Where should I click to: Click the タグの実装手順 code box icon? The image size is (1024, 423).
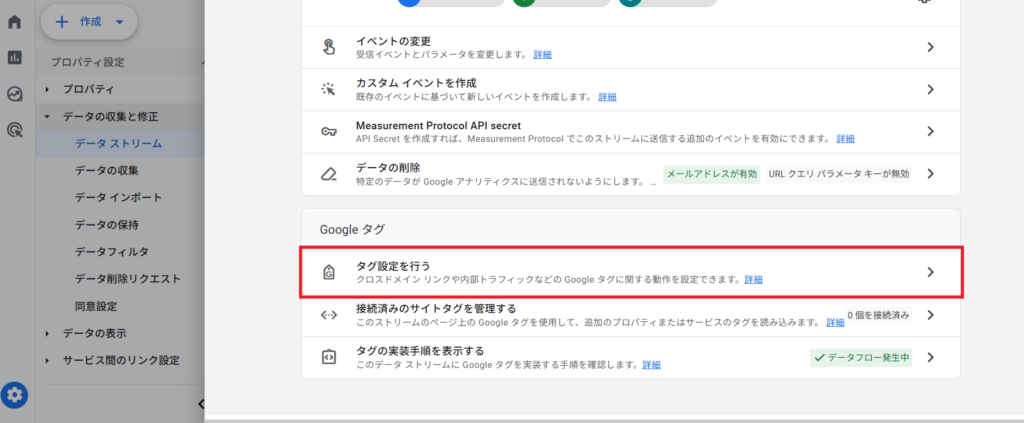click(x=328, y=357)
